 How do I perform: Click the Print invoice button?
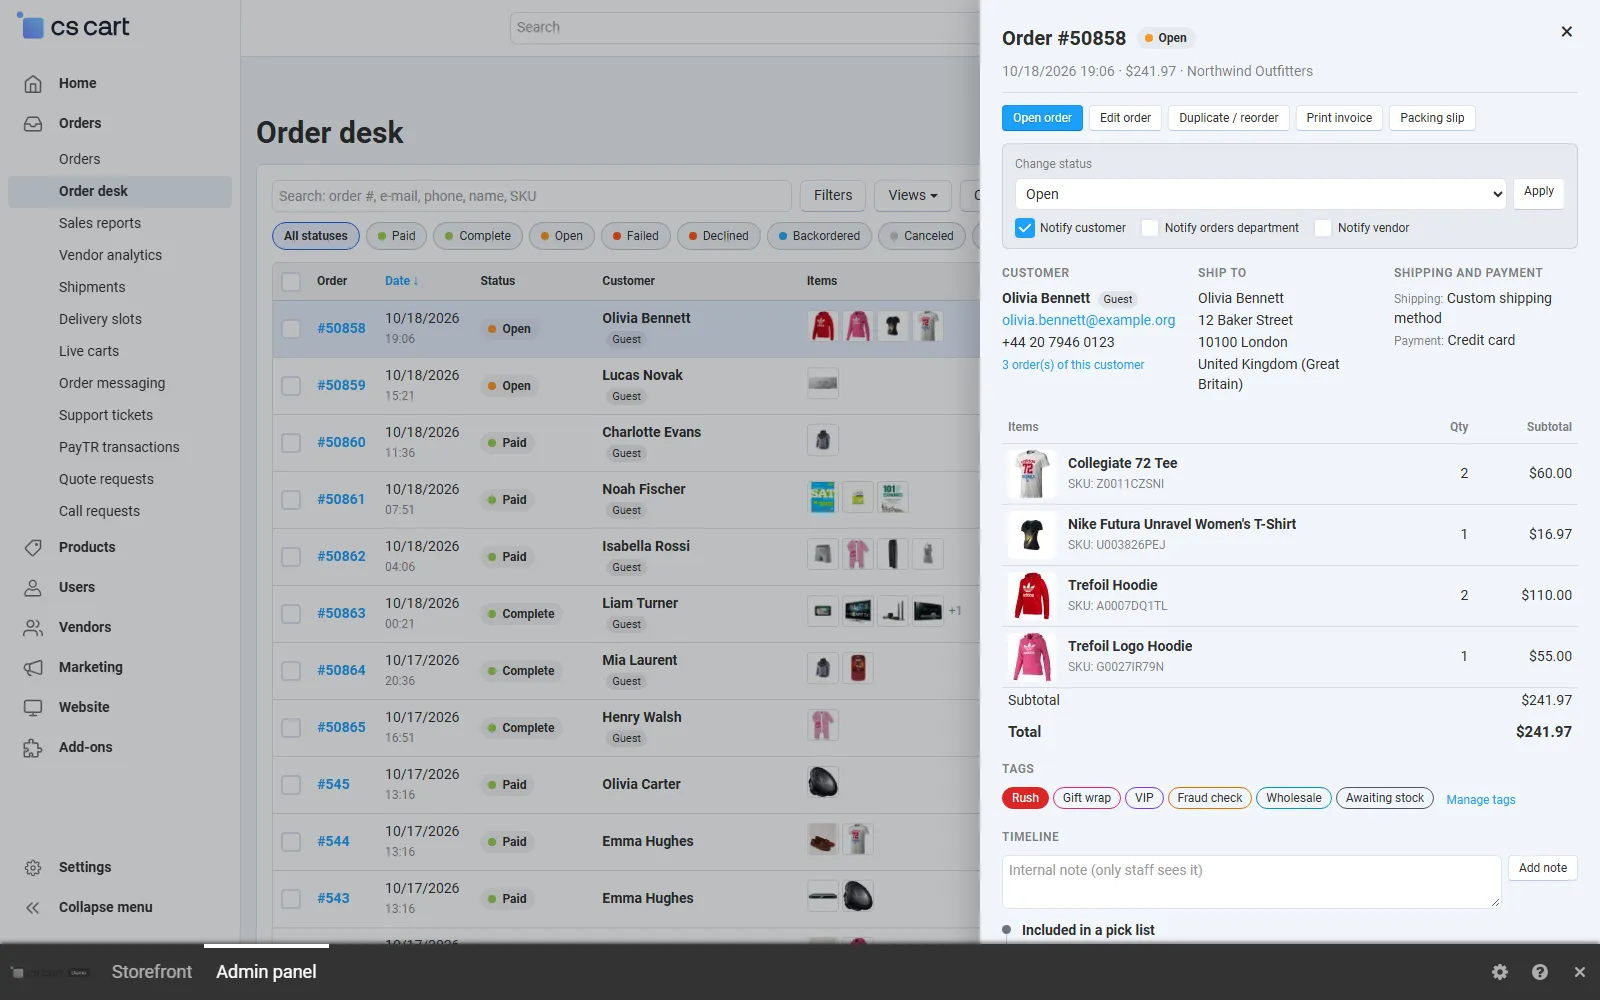click(1339, 118)
